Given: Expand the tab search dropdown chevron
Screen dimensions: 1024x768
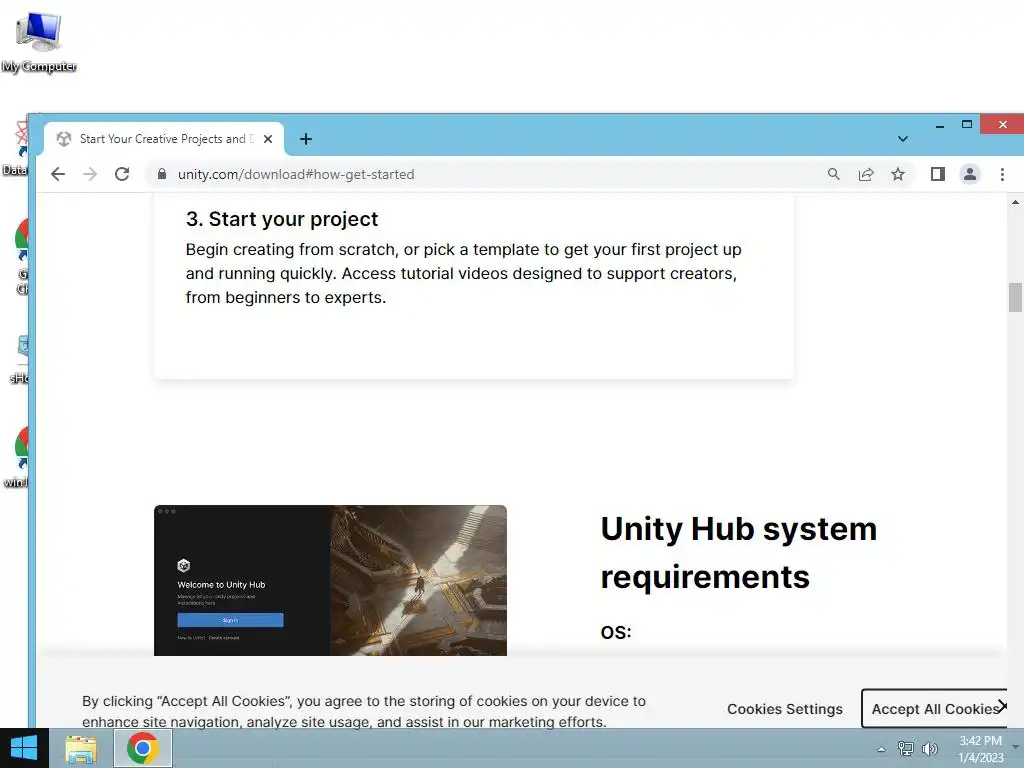Looking at the screenshot, I should tap(903, 139).
